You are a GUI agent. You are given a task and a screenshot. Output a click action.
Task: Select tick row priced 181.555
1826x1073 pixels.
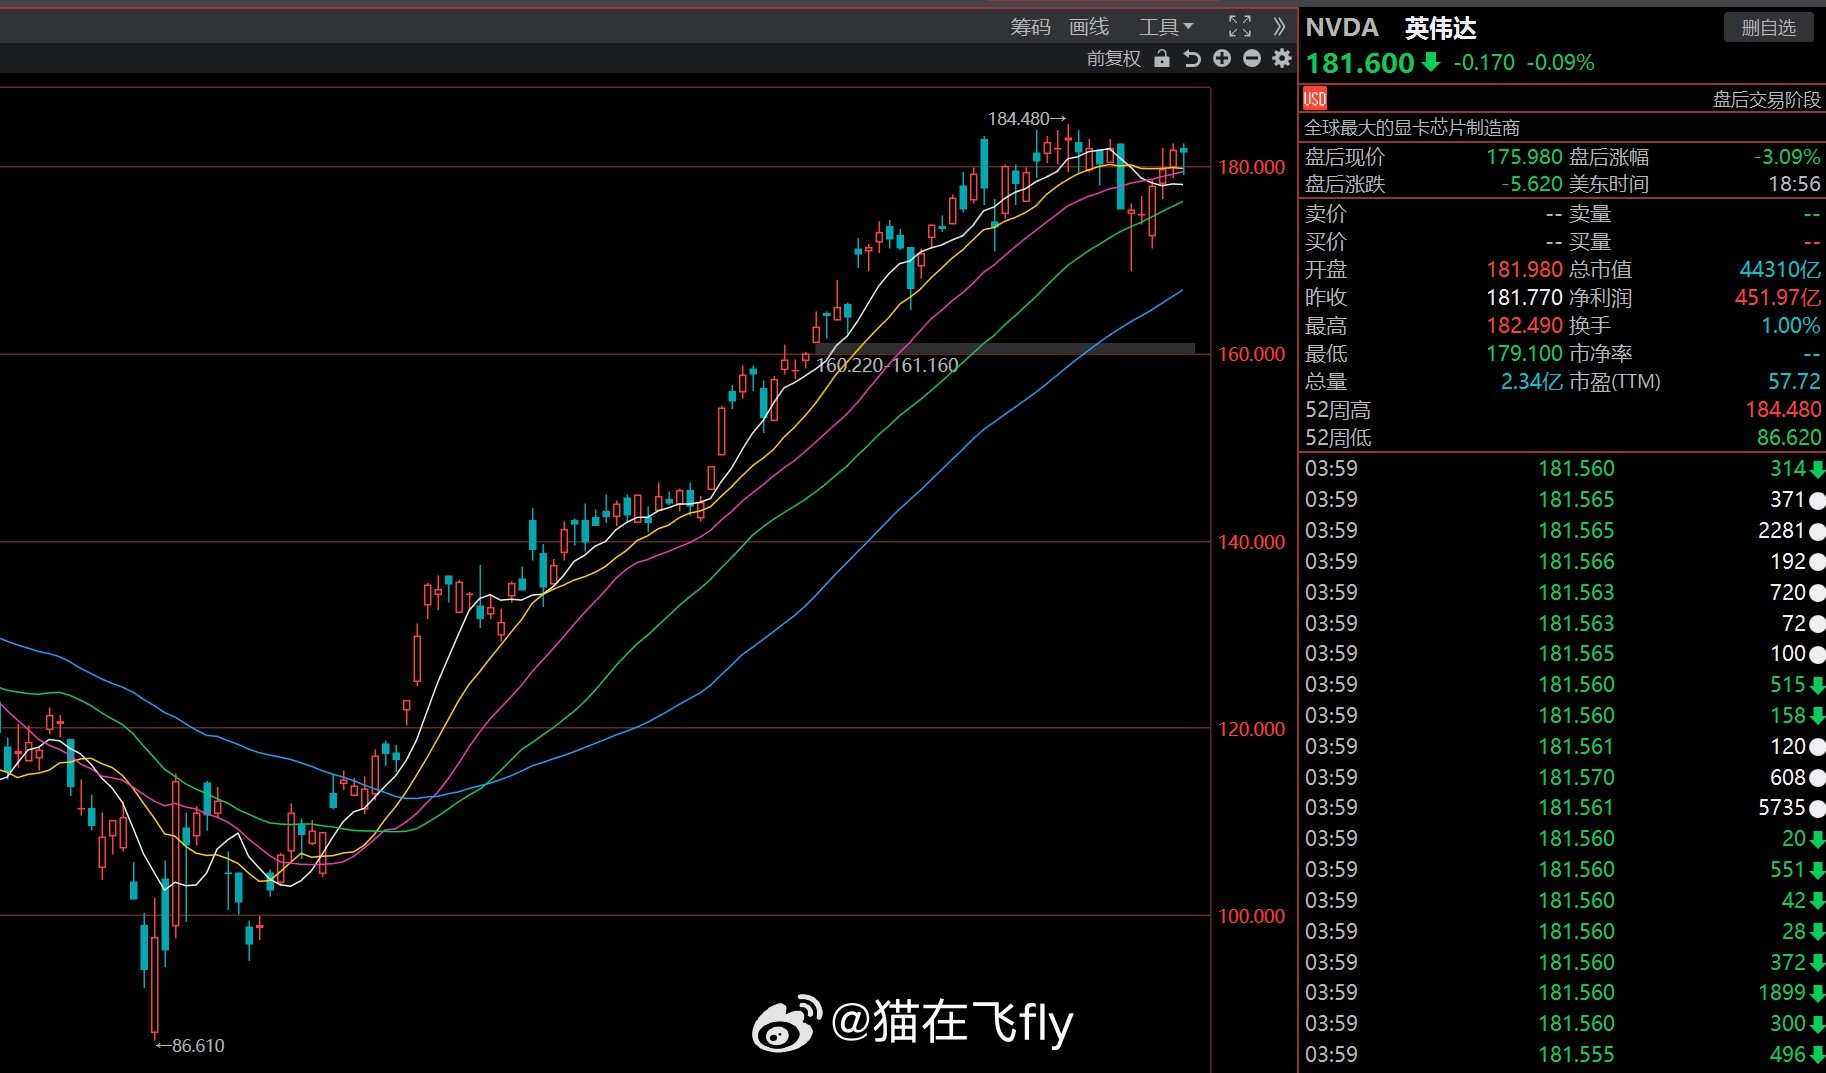pos(1563,1055)
